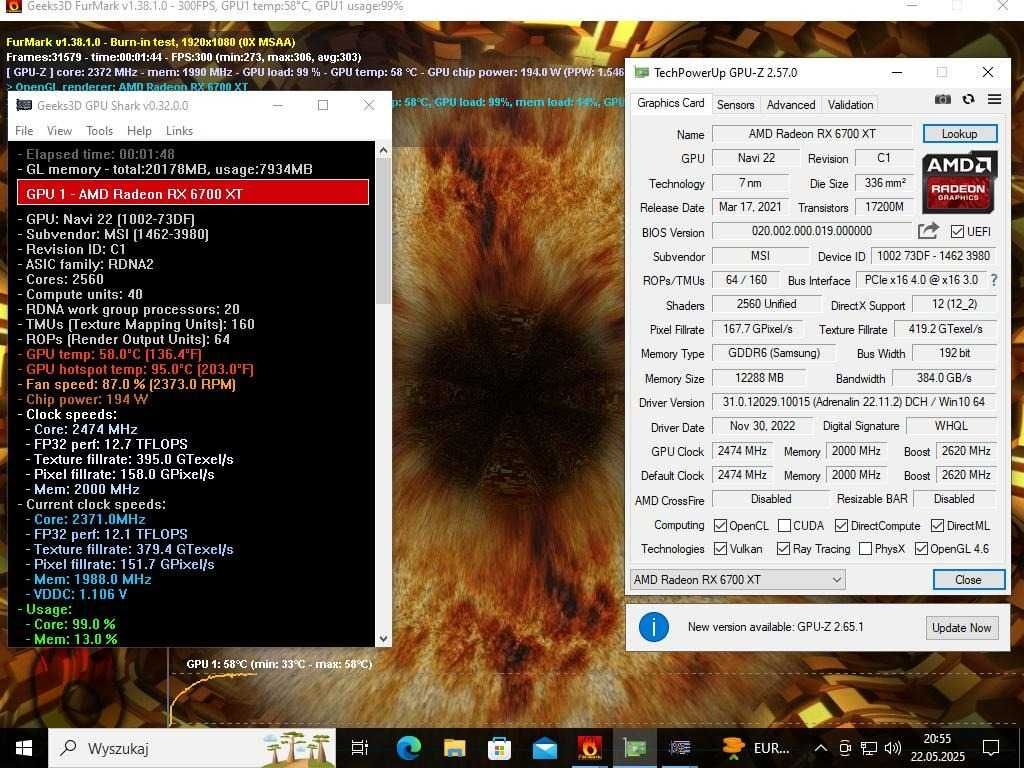Open the AMD Radeon RX 6700 XT GPU dropdown
Screen dimensions: 1024x768
click(x=737, y=579)
